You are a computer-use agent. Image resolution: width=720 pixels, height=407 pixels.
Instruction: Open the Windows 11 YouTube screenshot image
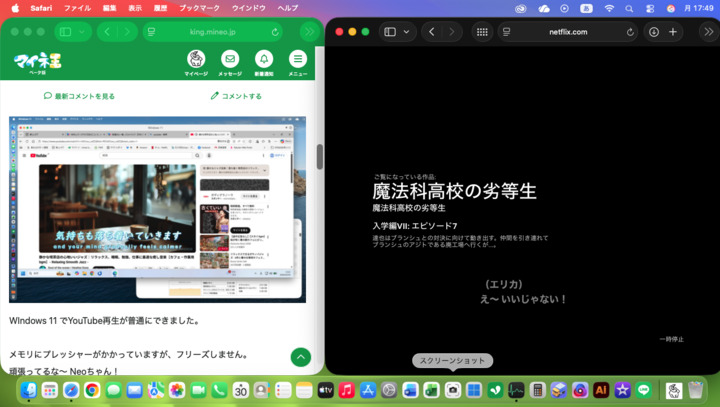(158, 209)
